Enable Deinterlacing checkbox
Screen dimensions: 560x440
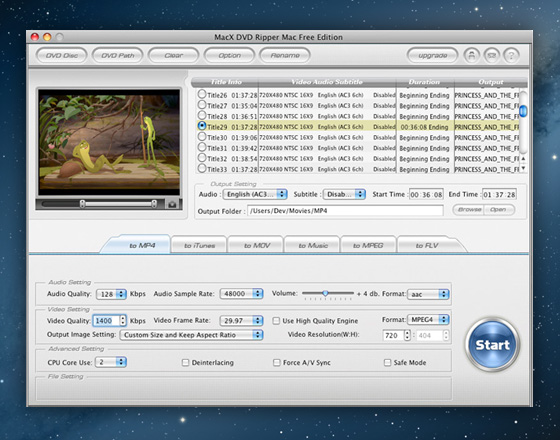click(185, 362)
